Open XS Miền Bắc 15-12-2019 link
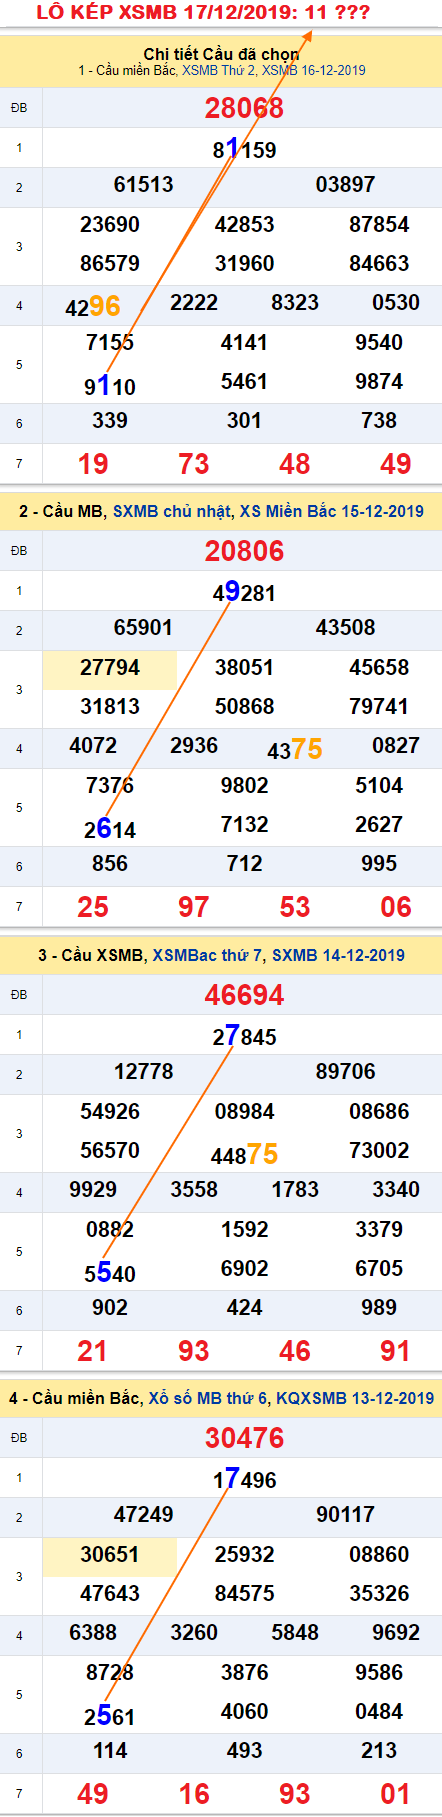 [331, 511]
